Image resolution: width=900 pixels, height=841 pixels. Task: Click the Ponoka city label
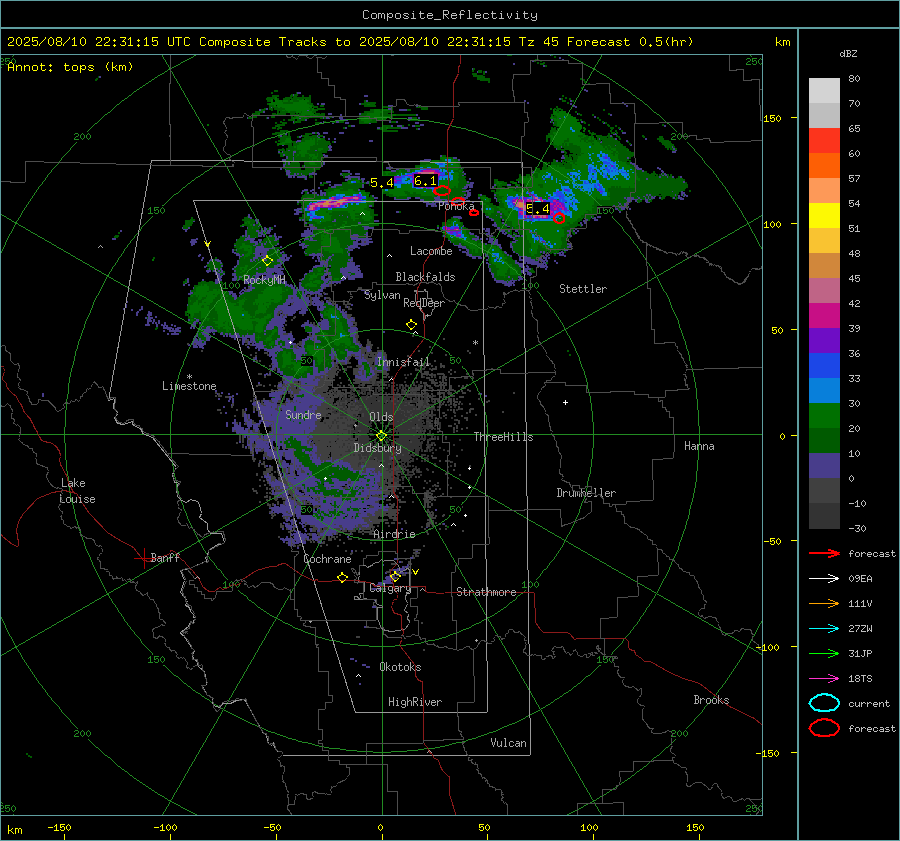[x=456, y=206]
